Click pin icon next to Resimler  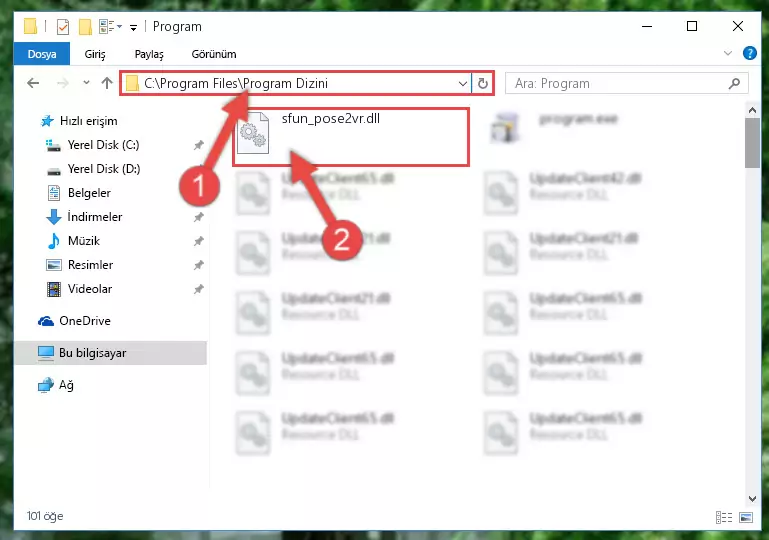point(198,265)
